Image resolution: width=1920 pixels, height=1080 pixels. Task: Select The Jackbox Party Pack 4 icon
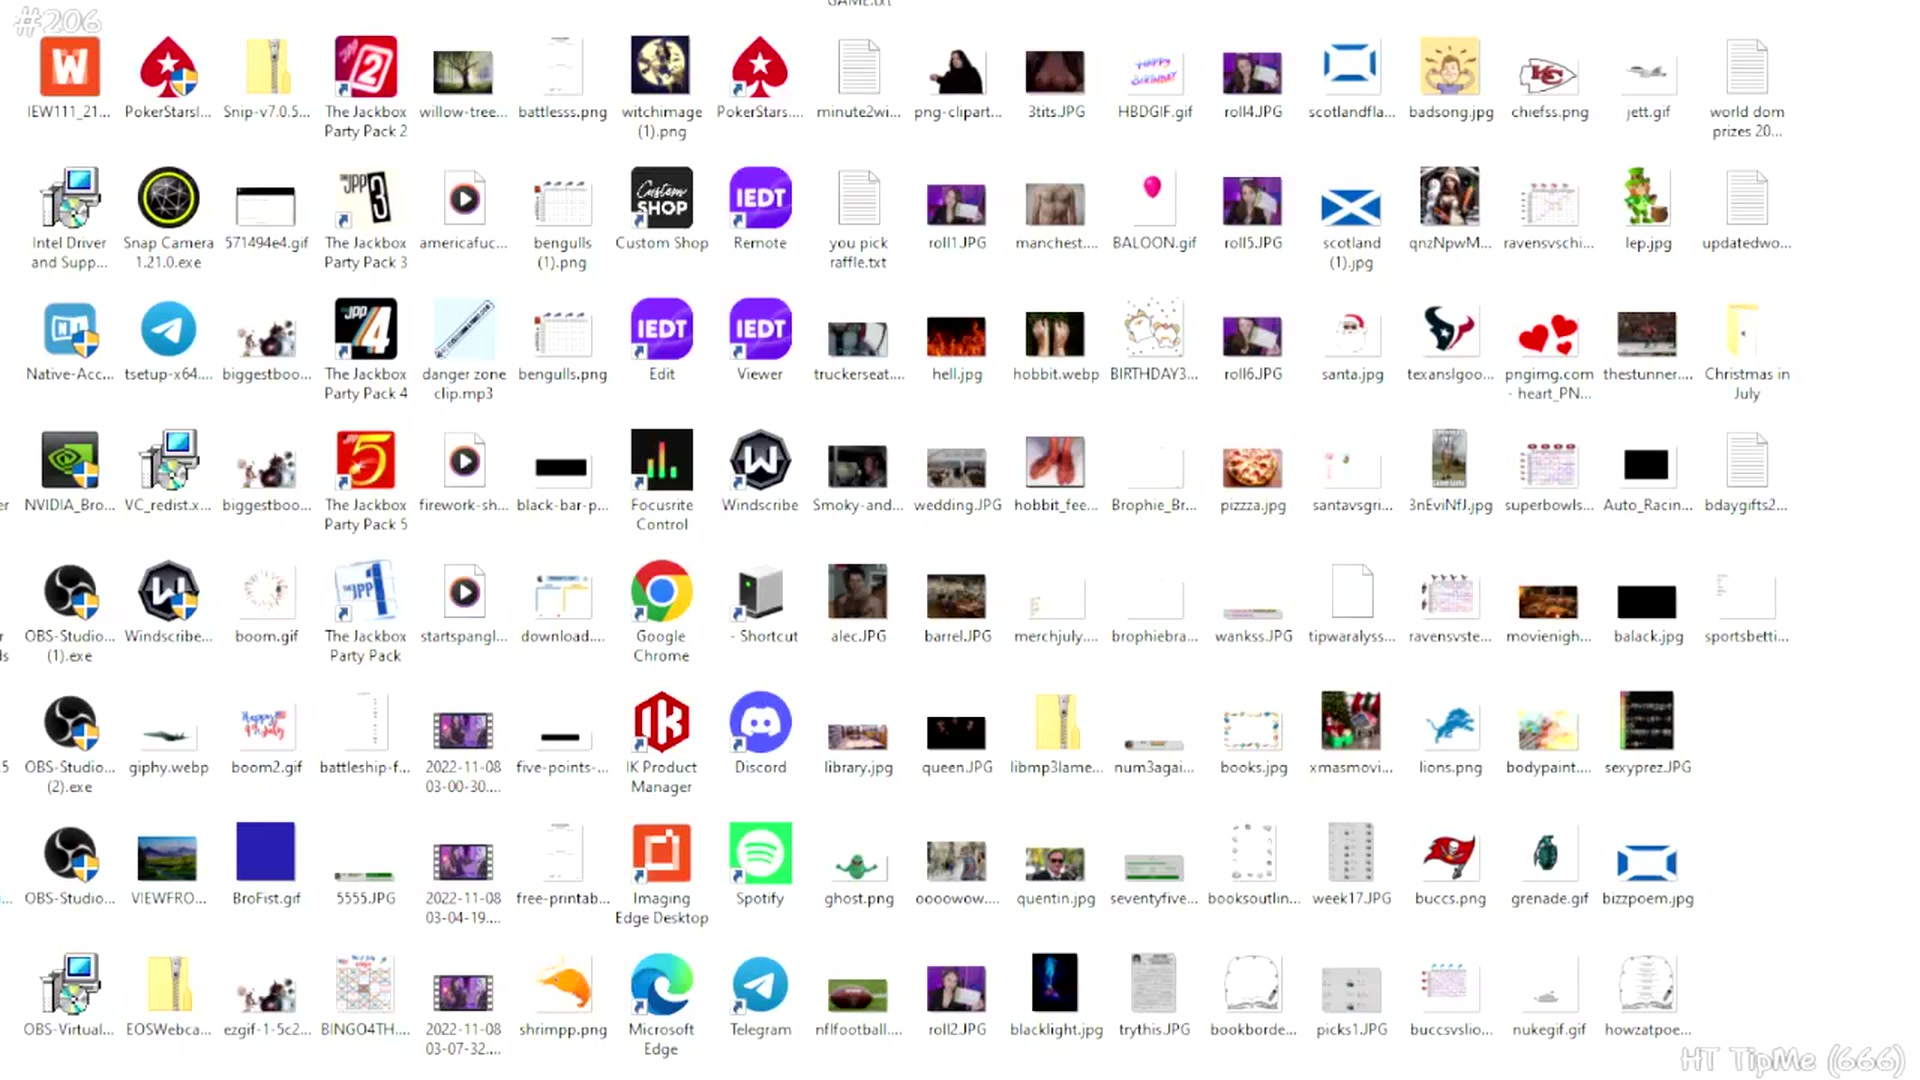pos(365,329)
